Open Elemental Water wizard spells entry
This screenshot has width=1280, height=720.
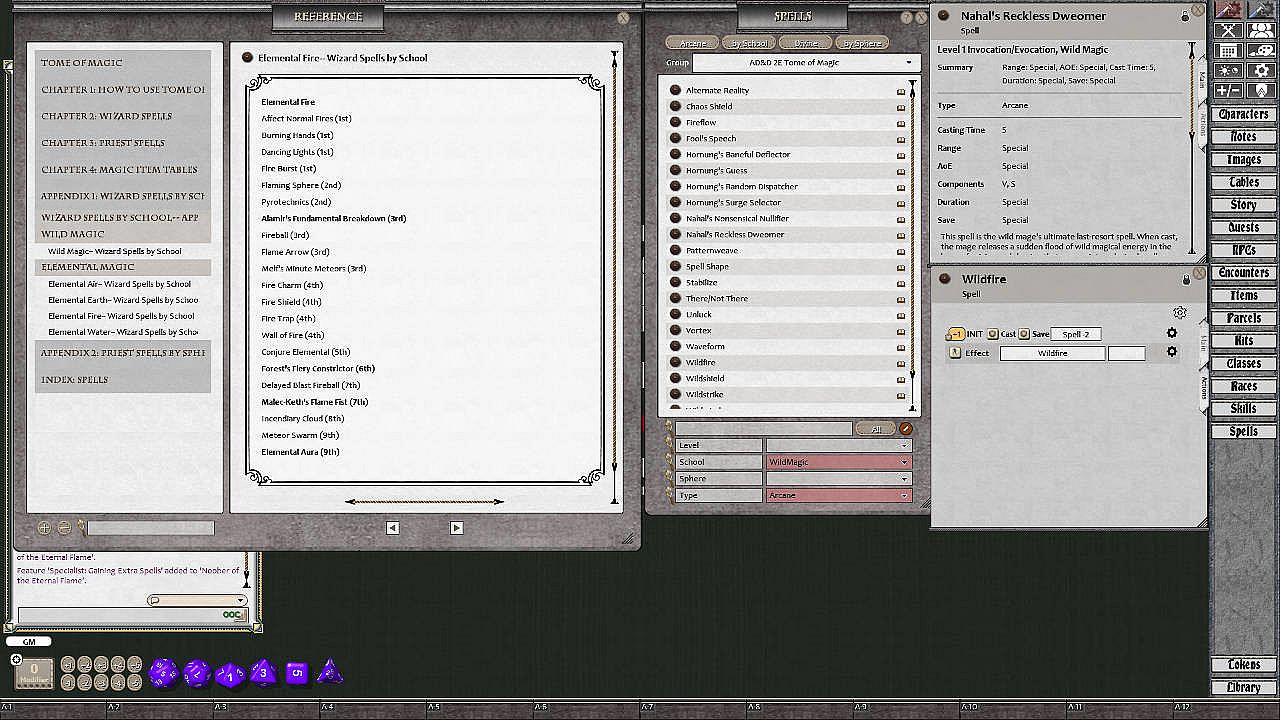pos(123,332)
